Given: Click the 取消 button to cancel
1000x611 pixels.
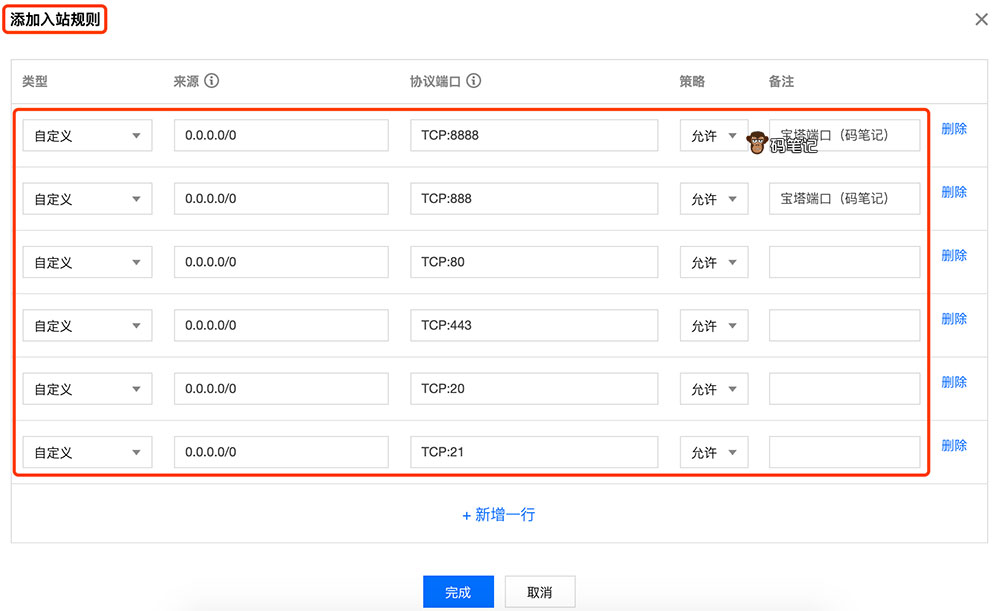Looking at the screenshot, I should pos(540,591).
